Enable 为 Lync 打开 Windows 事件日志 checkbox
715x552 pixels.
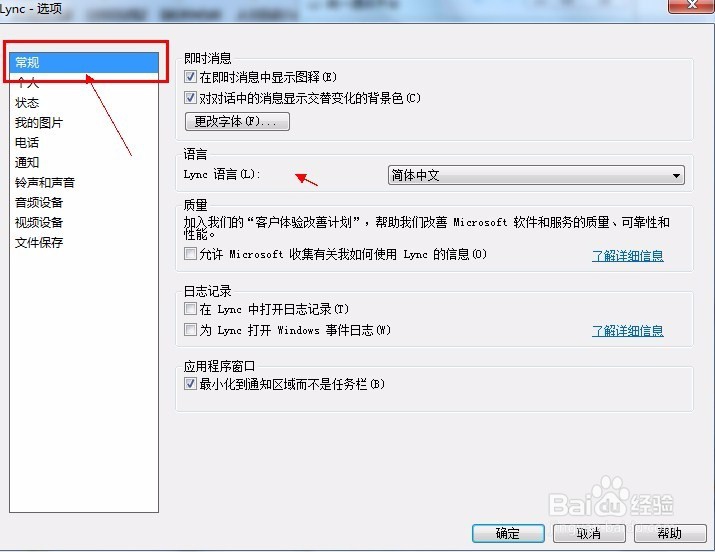[x=190, y=330]
